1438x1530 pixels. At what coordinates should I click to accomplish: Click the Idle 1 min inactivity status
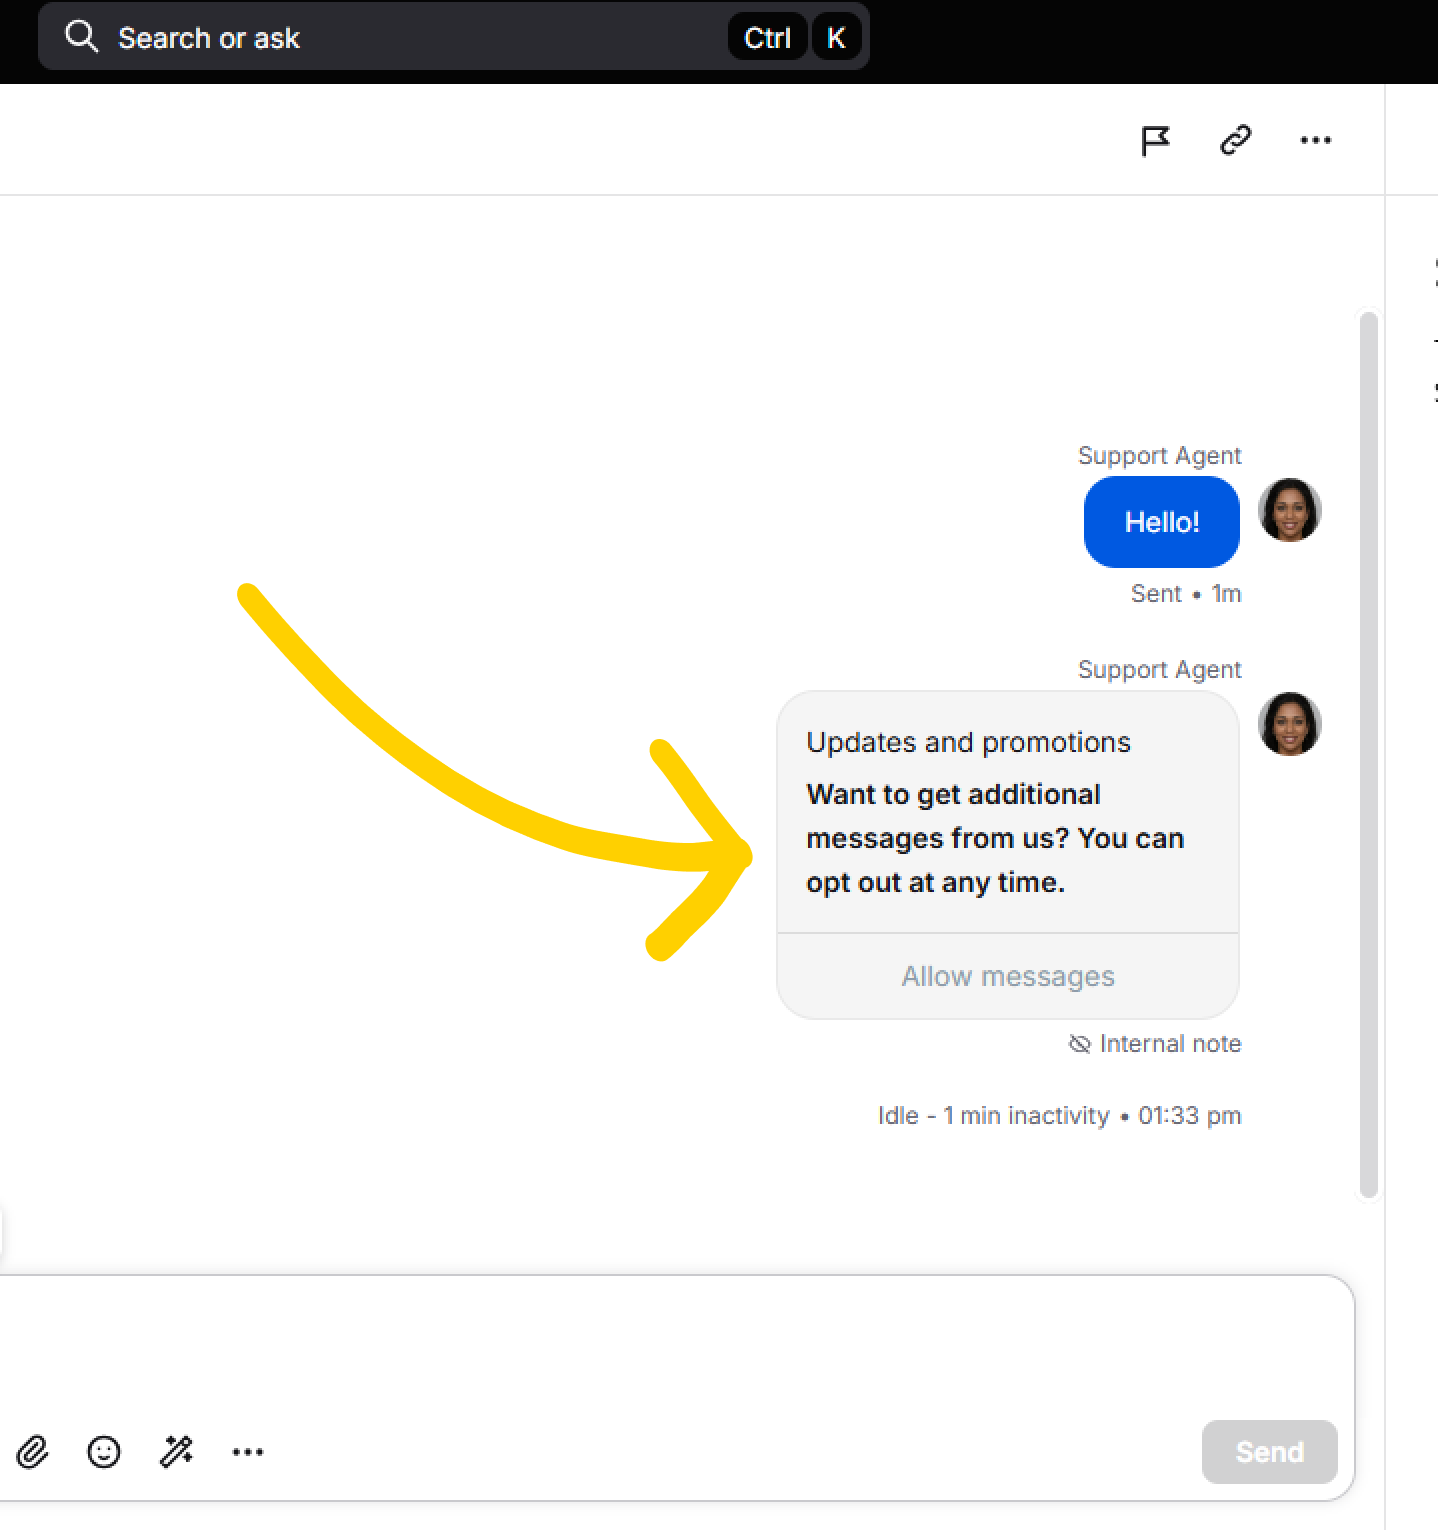1059,1115
